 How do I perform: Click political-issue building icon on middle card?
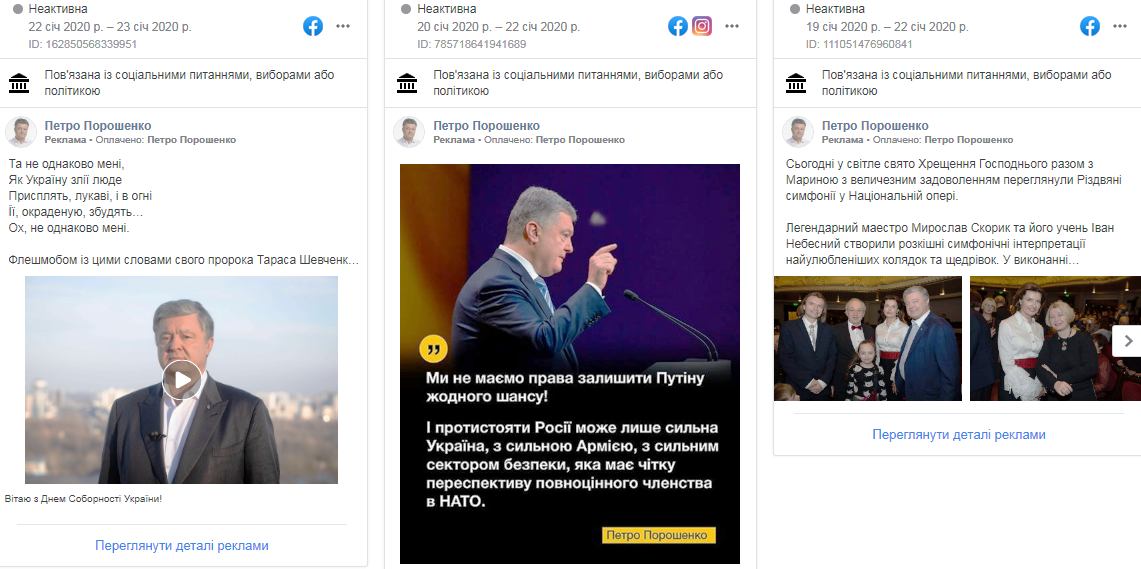tap(407, 83)
